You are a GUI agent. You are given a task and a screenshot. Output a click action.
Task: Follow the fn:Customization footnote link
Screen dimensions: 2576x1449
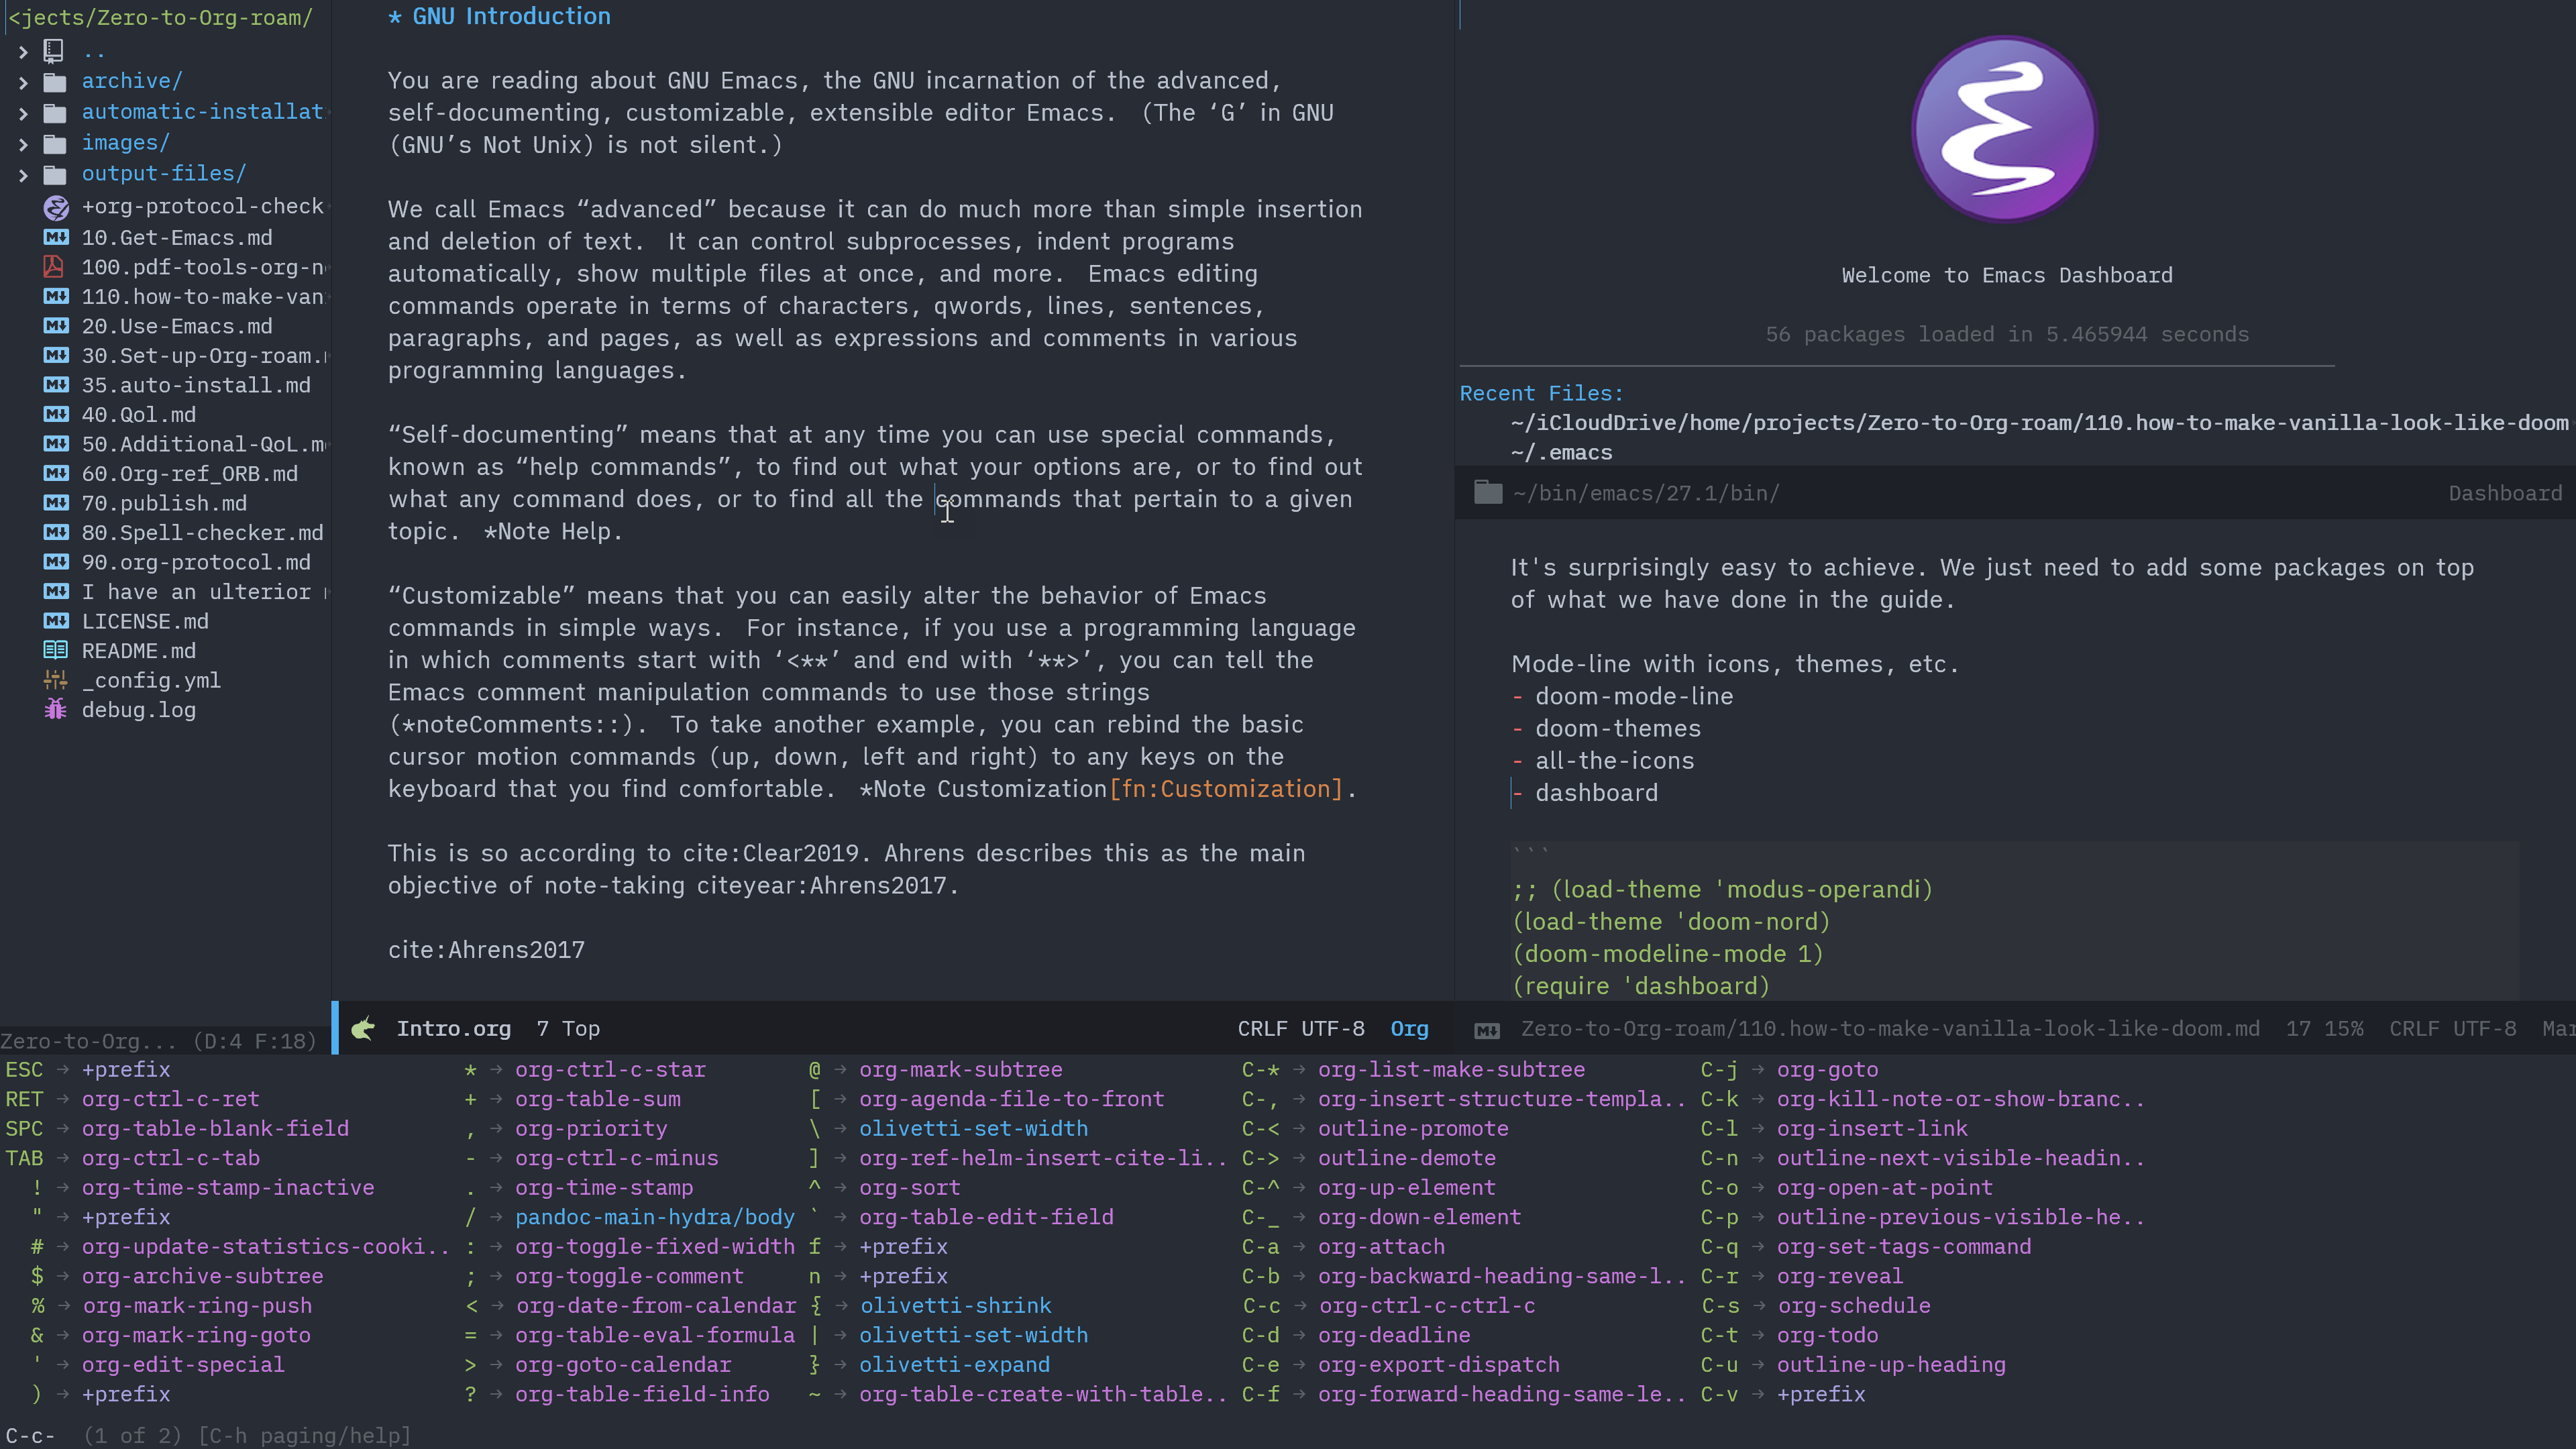click(1227, 789)
